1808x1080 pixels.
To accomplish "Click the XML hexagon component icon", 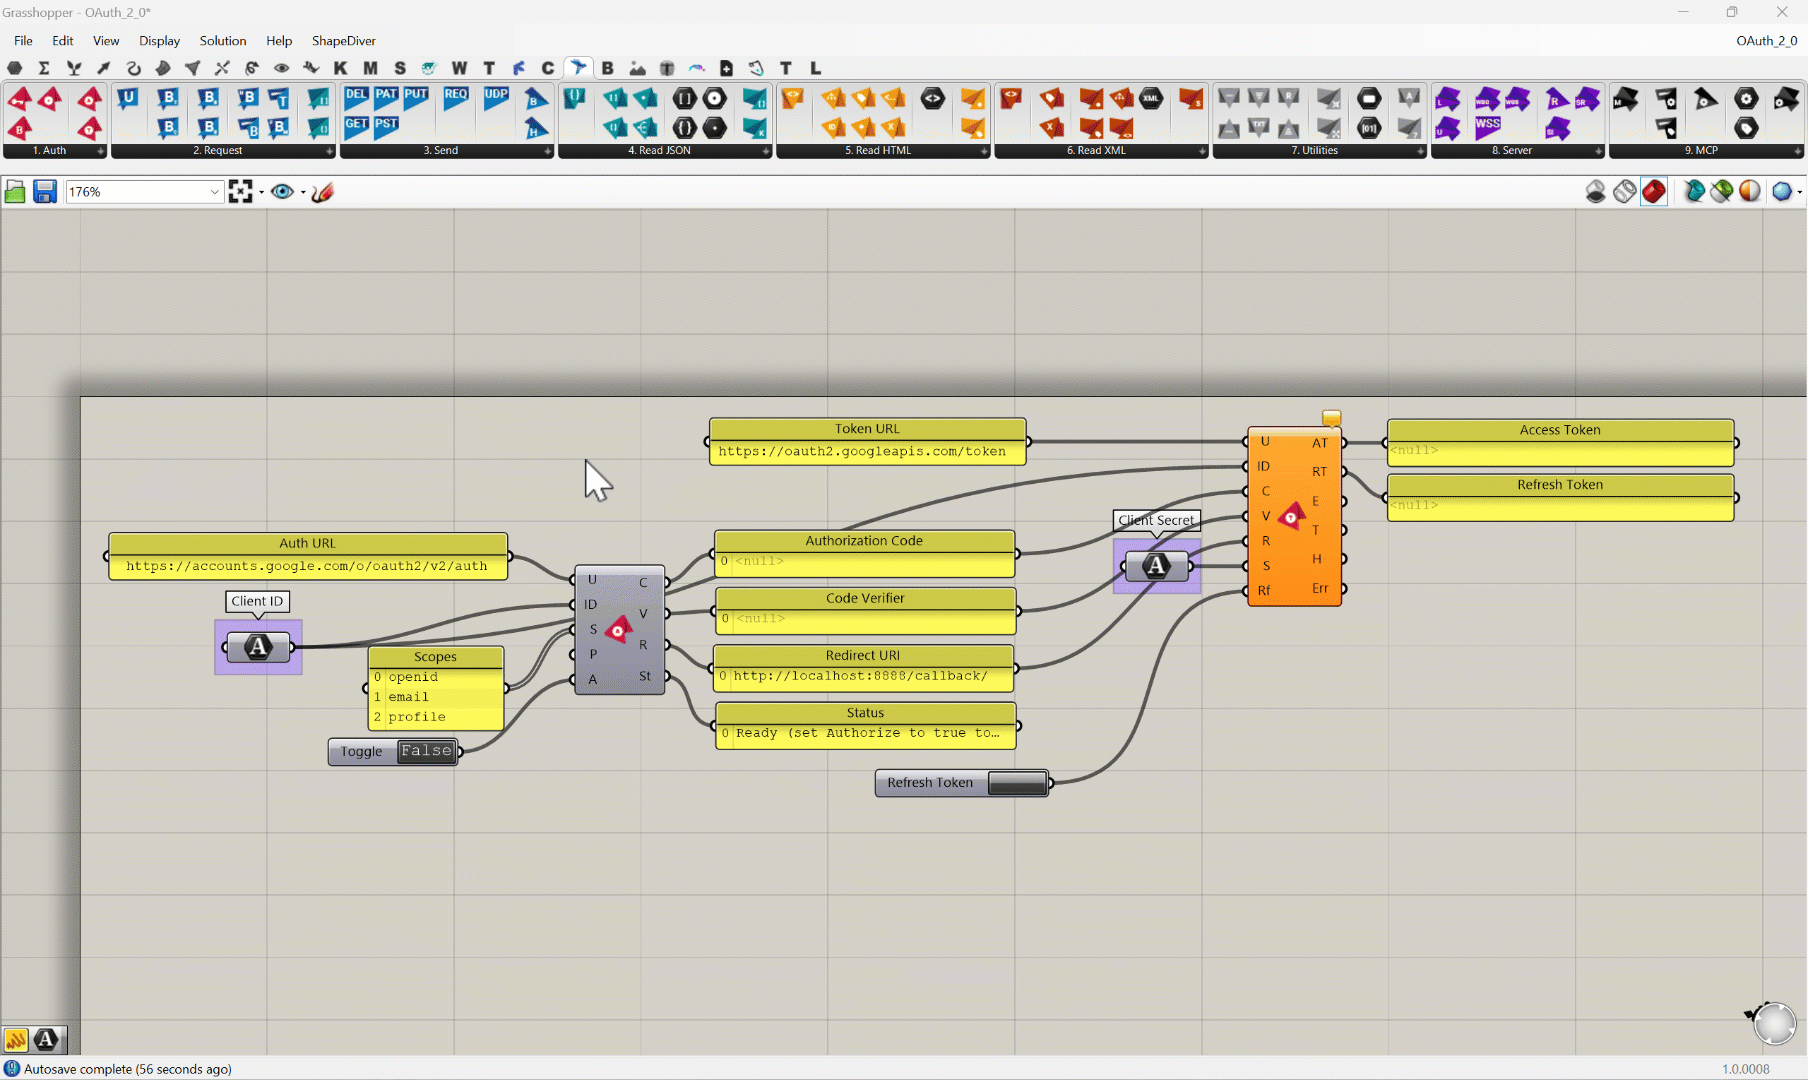I will click(x=1151, y=98).
